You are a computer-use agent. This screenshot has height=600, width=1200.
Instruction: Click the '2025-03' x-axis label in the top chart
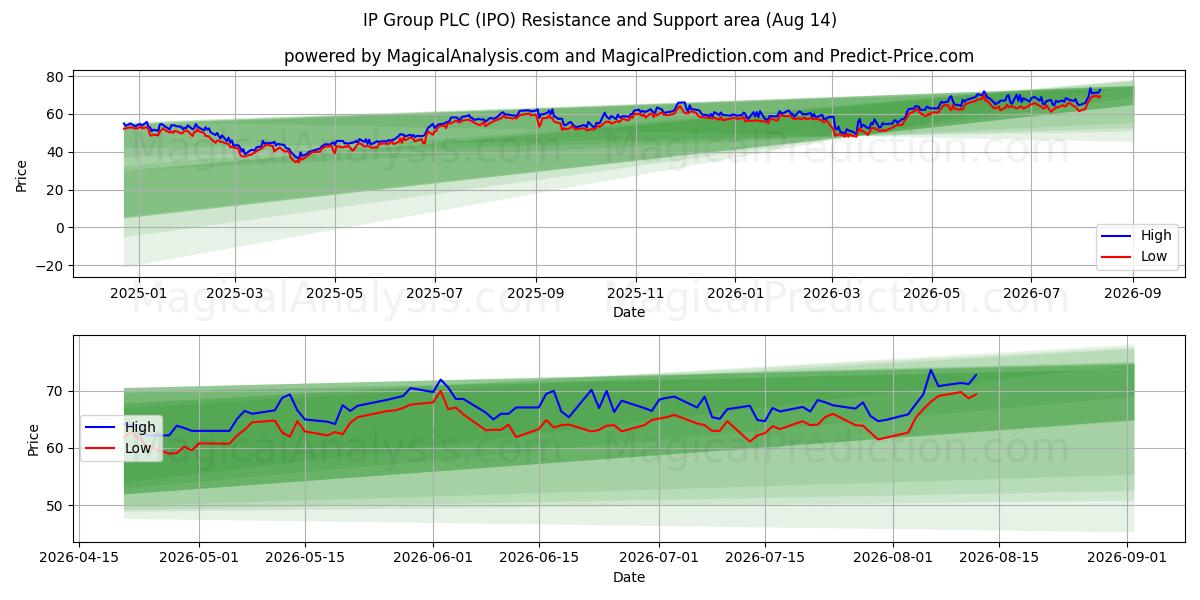[235, 293]
